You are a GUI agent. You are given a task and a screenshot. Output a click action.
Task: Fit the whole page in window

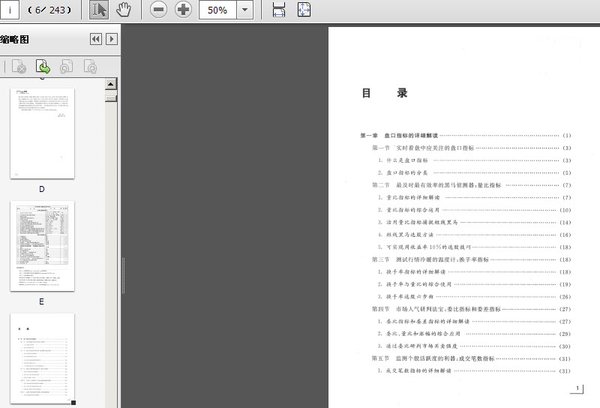pos(304,10)
